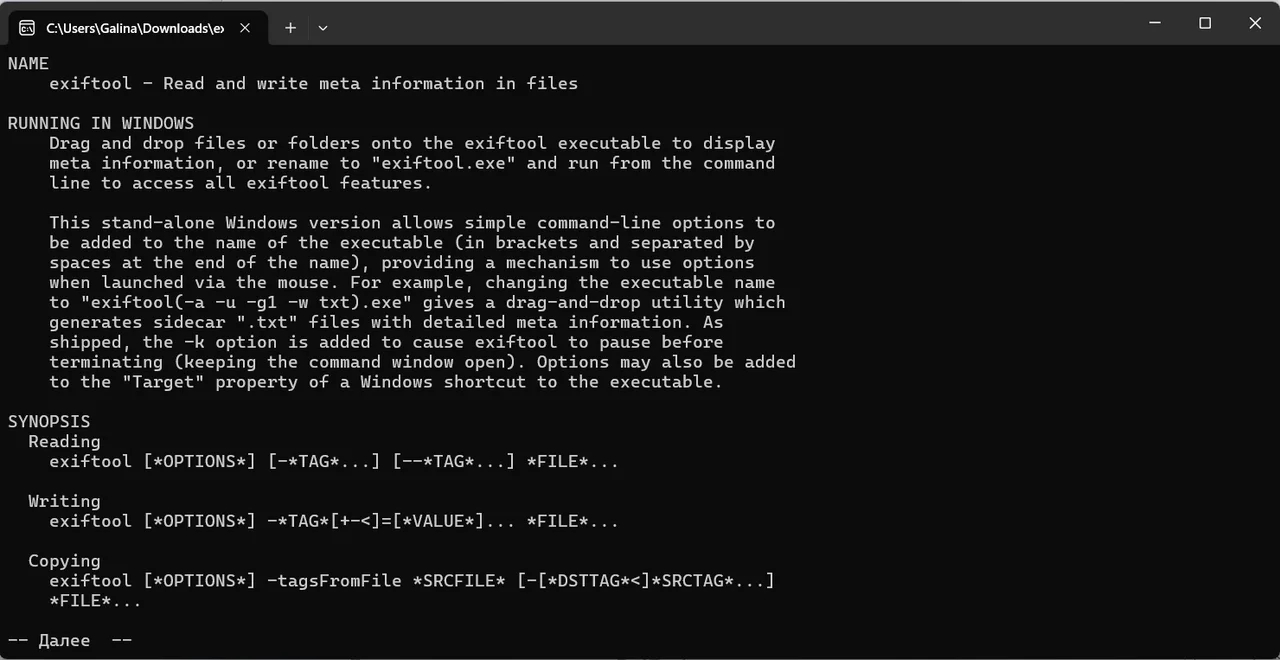
Task: Click the "-- Далее --" pager prompt
Action: pos(70,641)
